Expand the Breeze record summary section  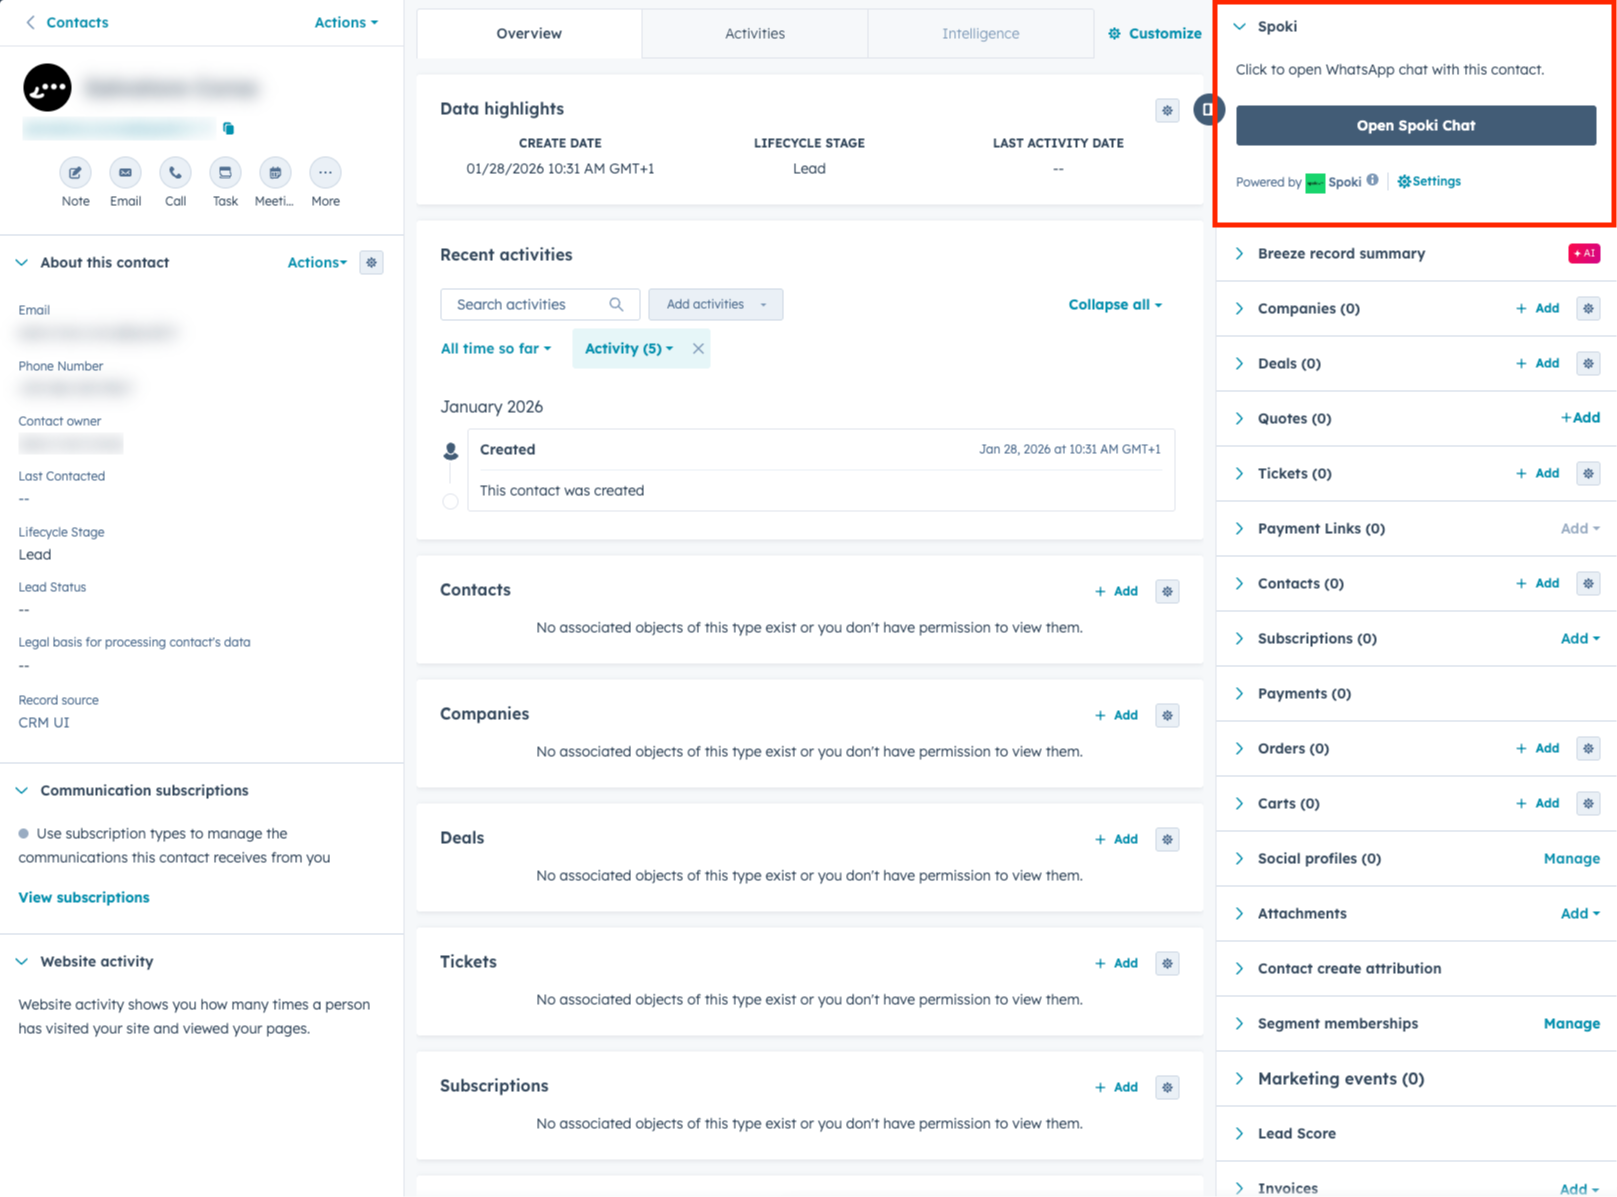click(1240, 254)
